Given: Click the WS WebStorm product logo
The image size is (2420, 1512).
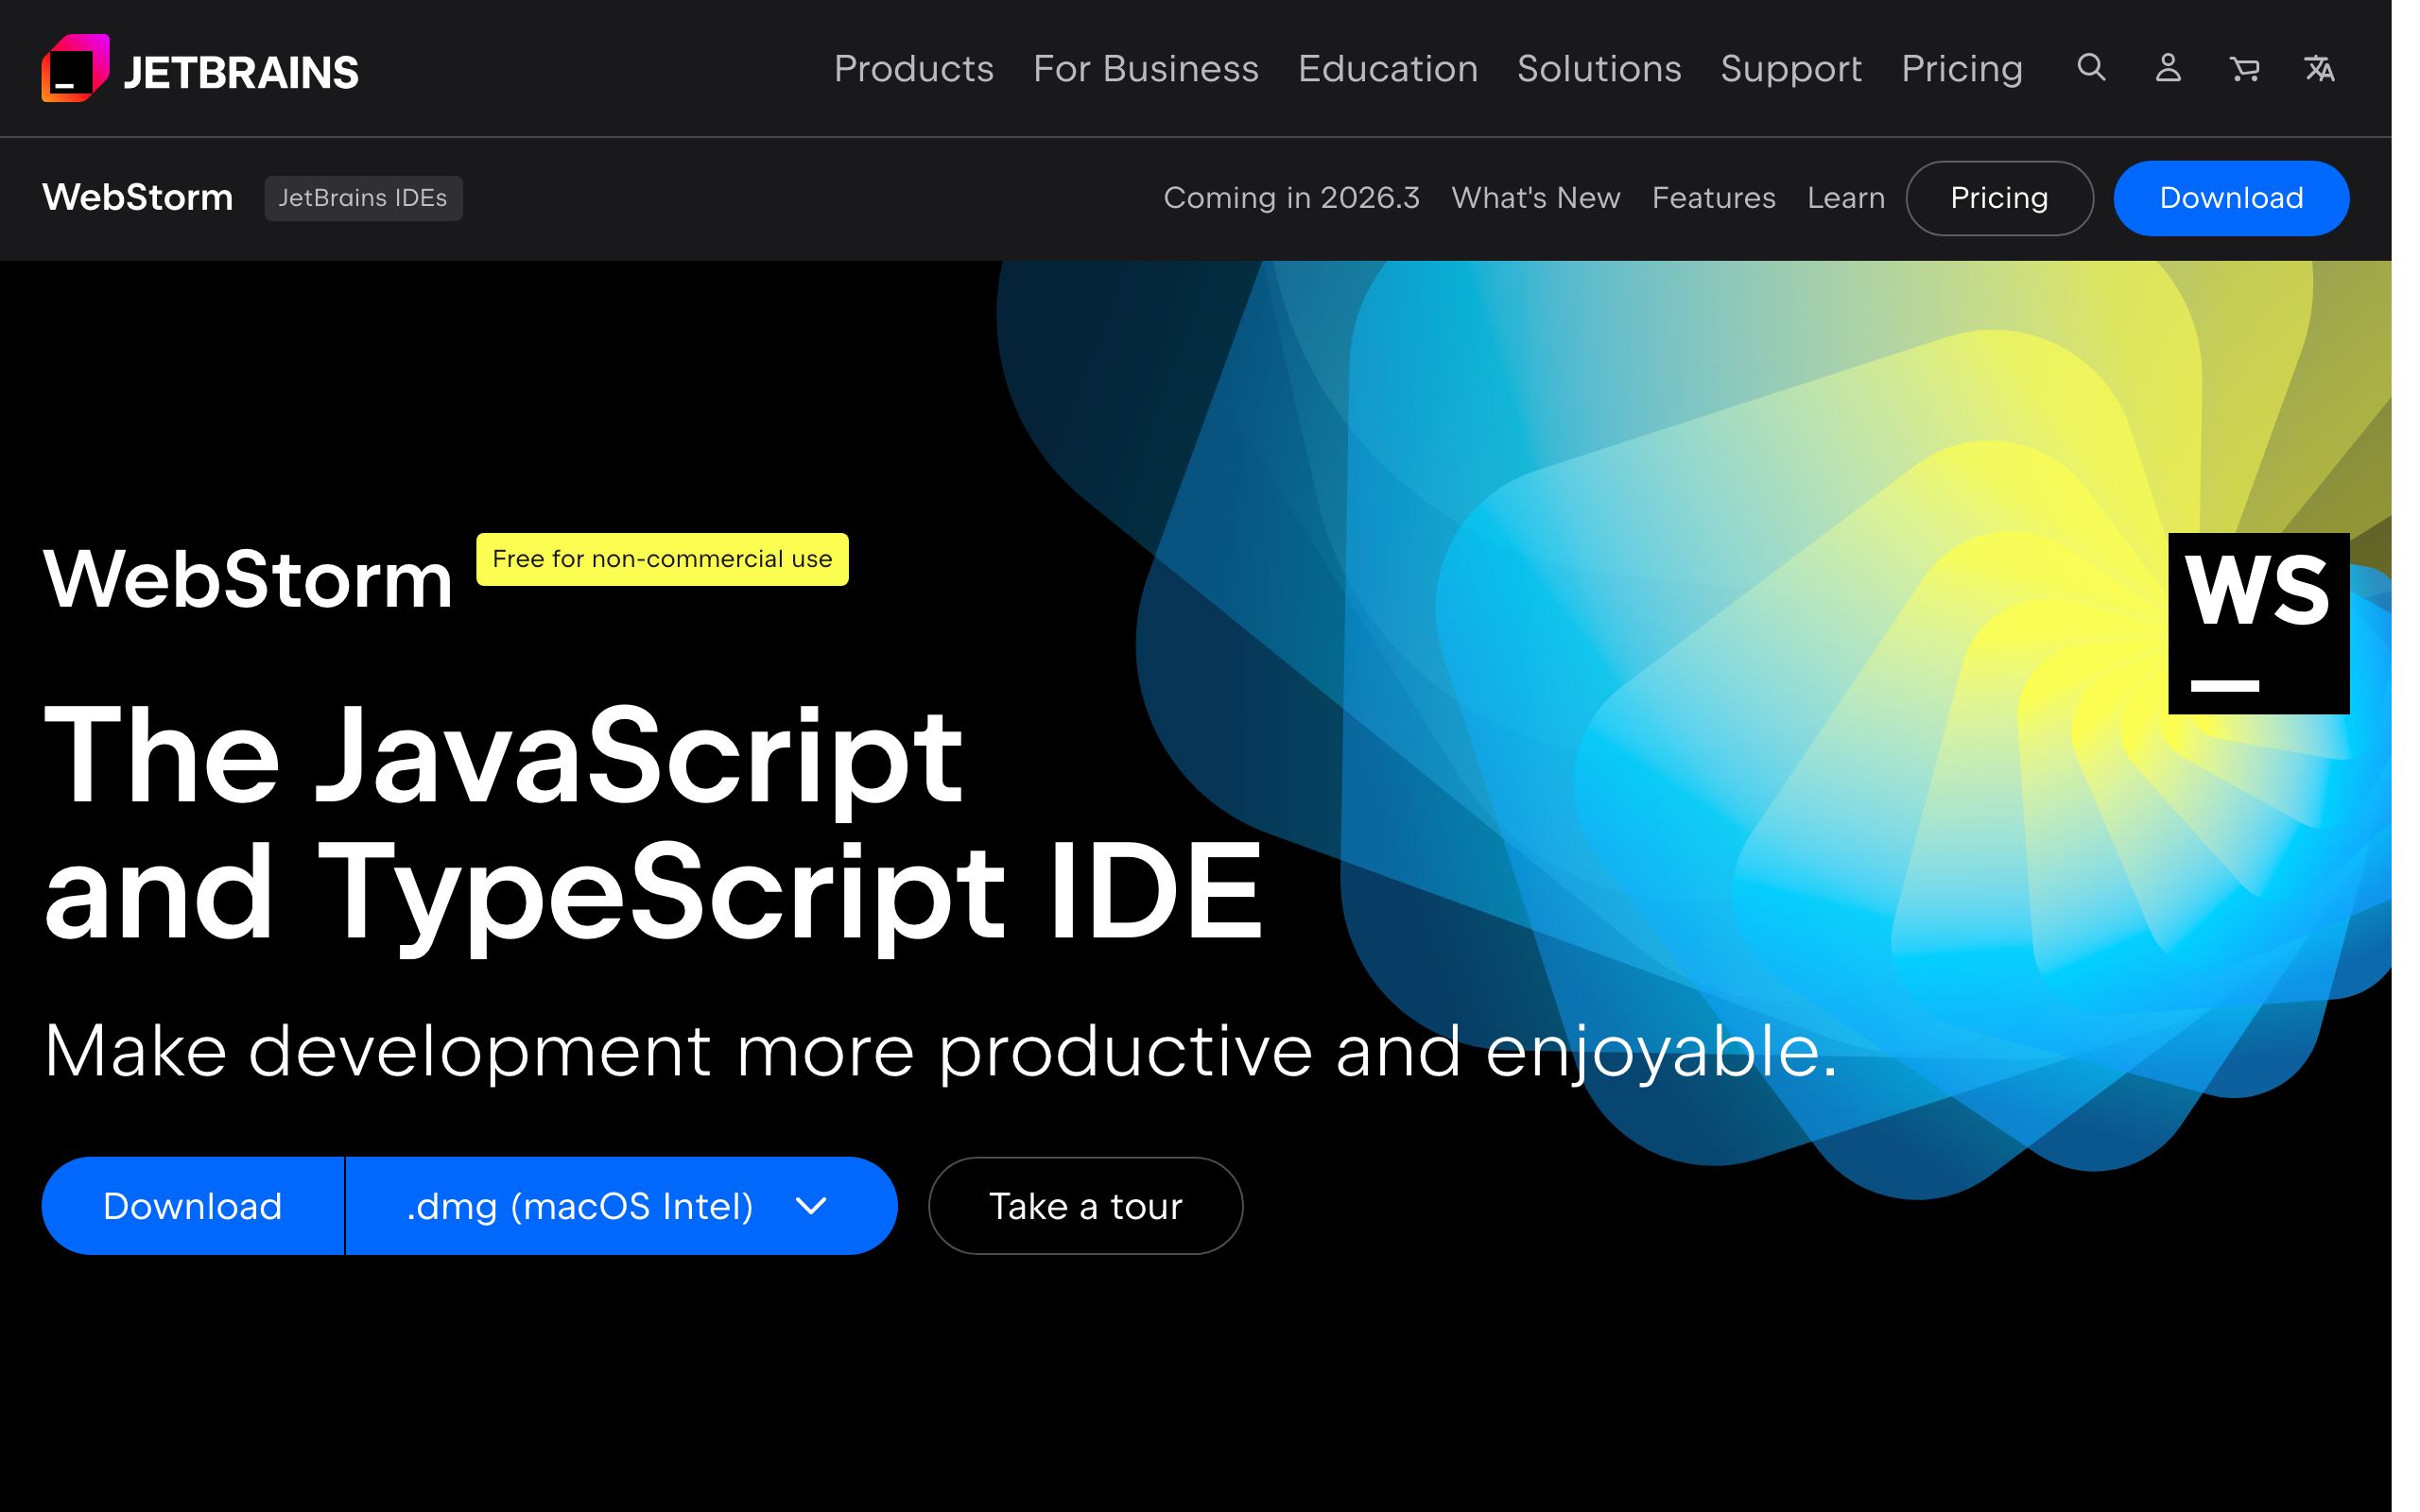Looking at the screenshot, I should click(x=2258, y=623).
